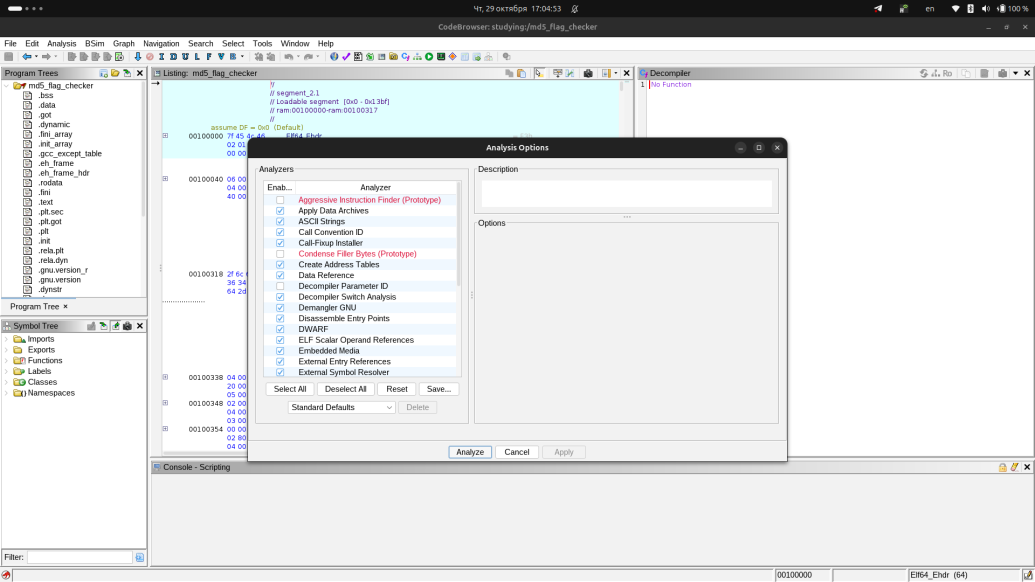
Task: Toggle the ASCII Strings analyzer checkbox
Action: pyautogui.click(x=280, y=222)
